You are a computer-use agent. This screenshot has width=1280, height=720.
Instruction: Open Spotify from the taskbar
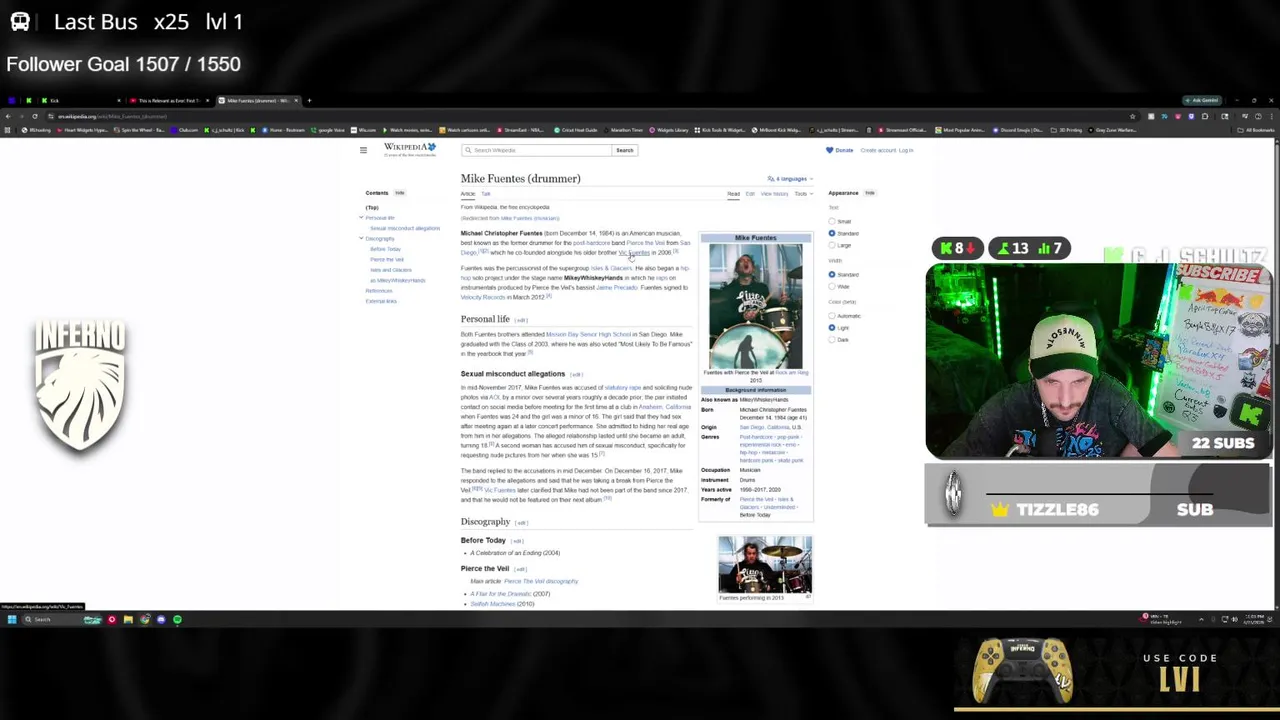177,620
